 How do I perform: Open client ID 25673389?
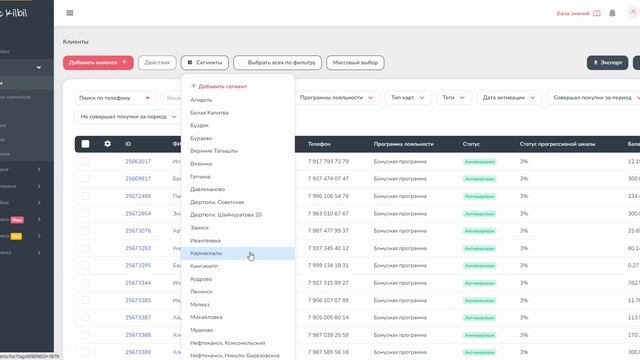pos(138,352)
